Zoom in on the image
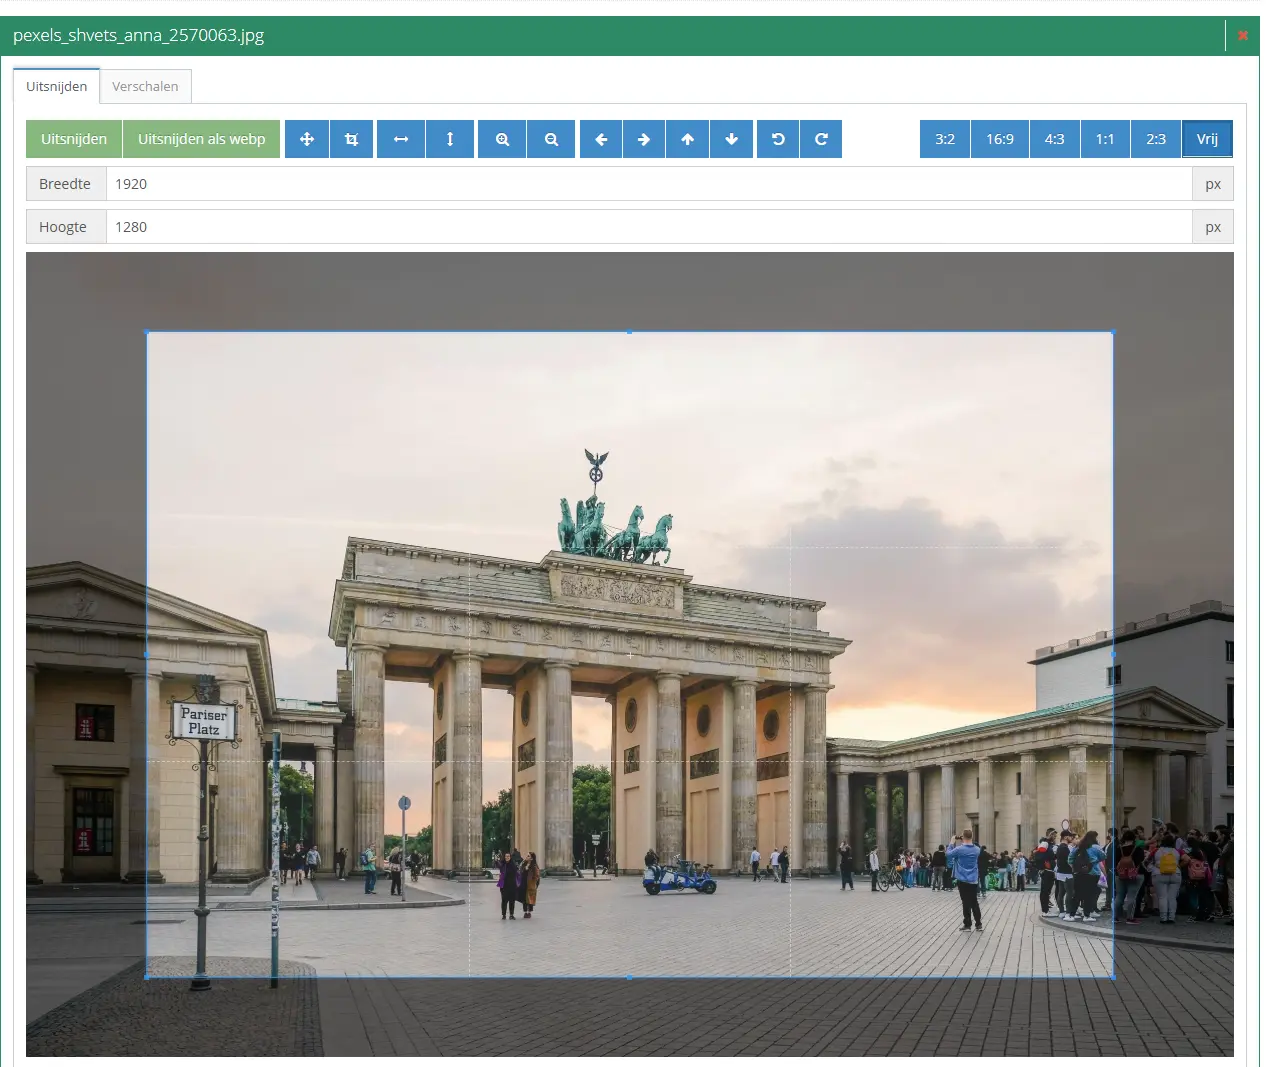This screenshot has width=1280, height=1067. pos(502,139)
